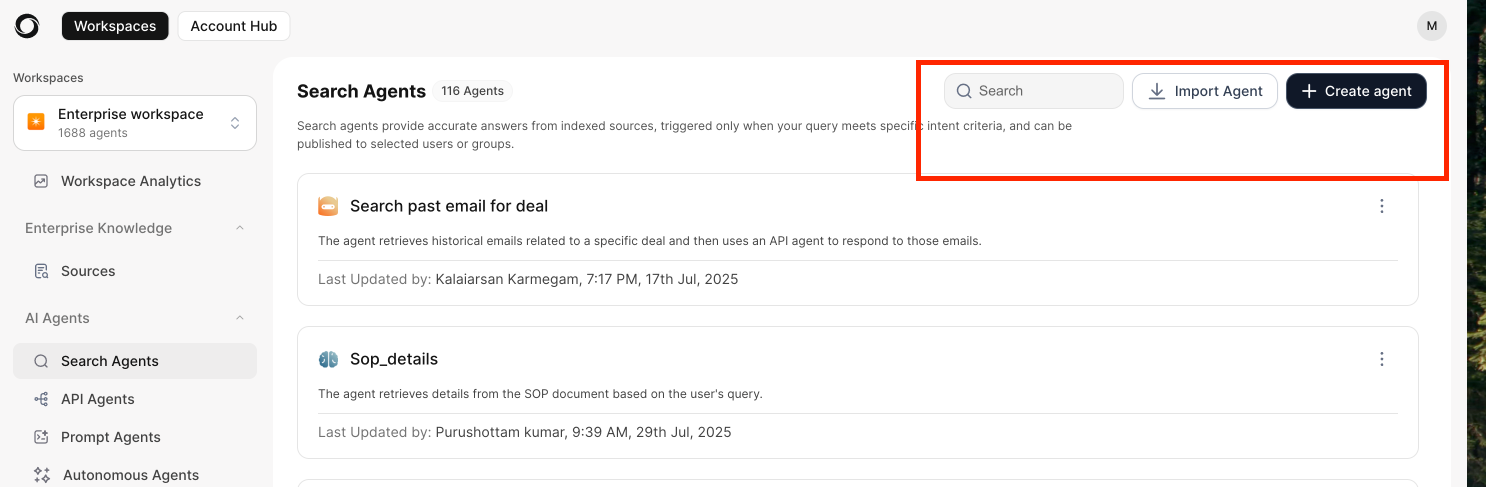Image resolution: width=1486 pixels, height=487 pixels.
Task: Click the 1688 agents text
Action: [x=92, y=132]
